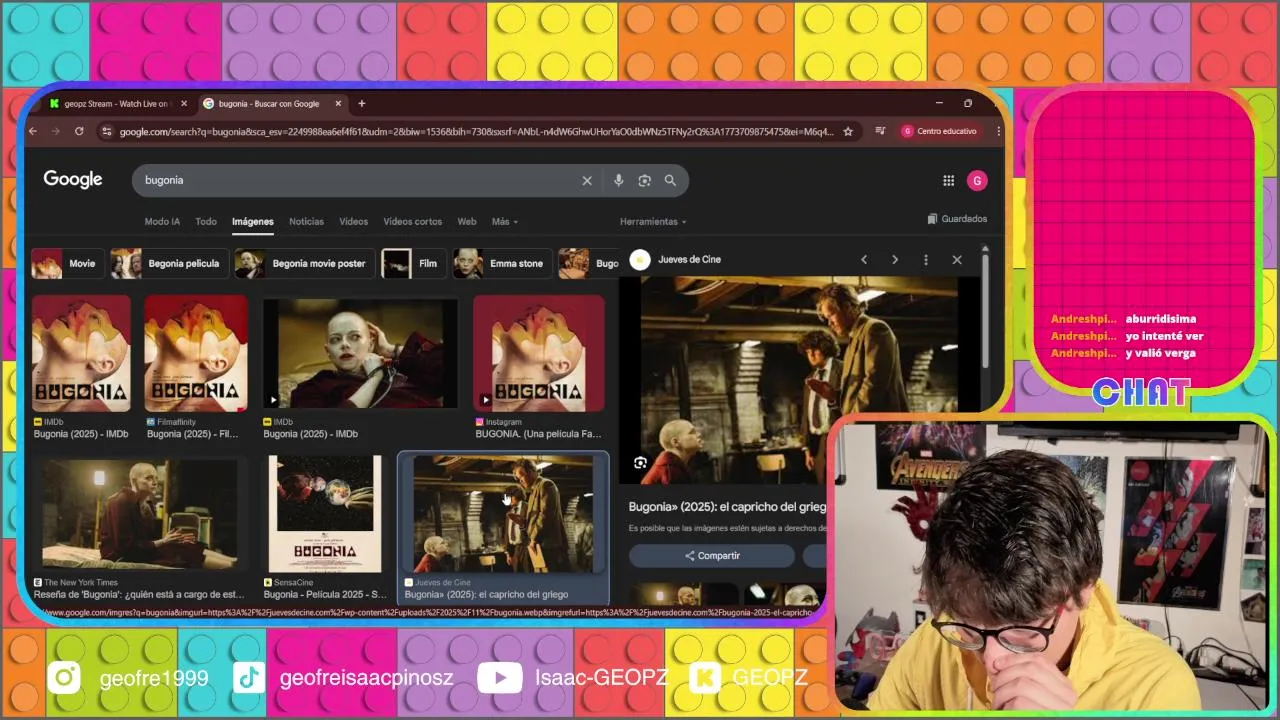Open Instagram BUGONIA poster thumbnail
The height and width of the screenshot is (720, 1280).
(539, 353)
